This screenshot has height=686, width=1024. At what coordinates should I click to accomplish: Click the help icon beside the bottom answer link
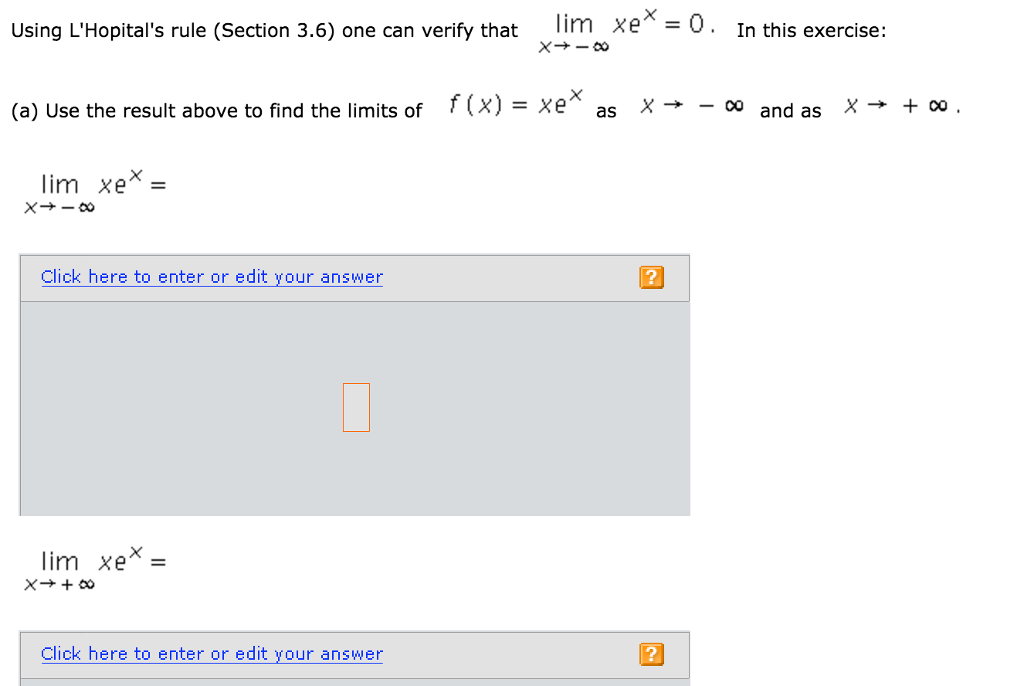coord(651,654)
